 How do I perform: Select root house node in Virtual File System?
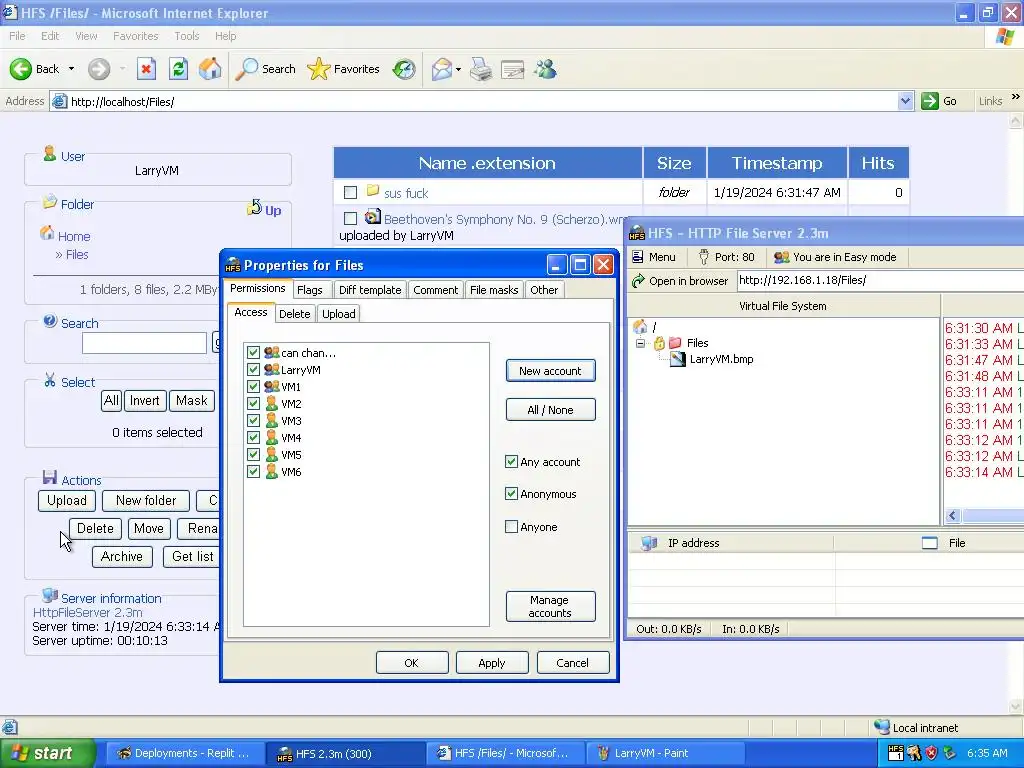[640, 327]
